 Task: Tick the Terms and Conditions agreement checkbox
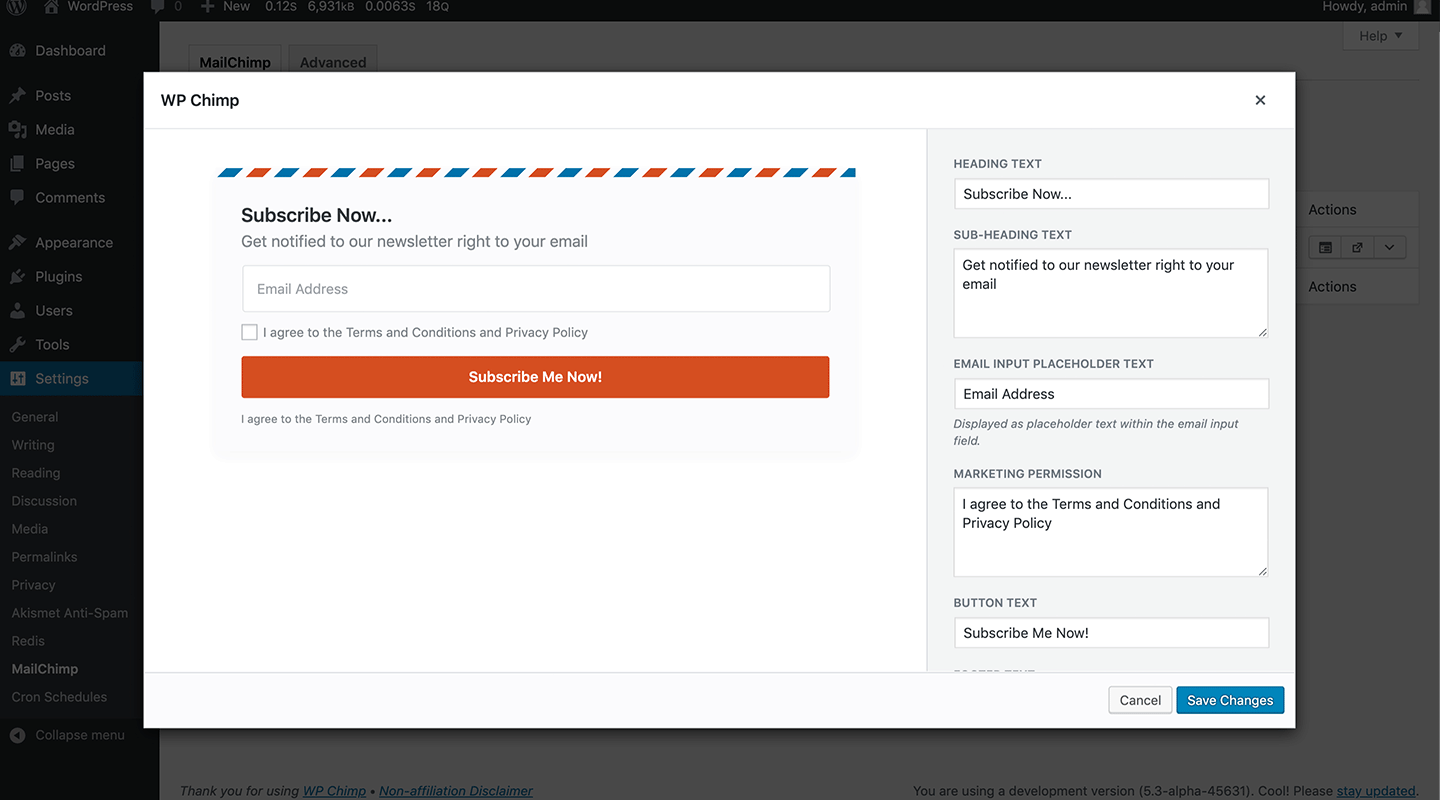(x=249, y=332)
